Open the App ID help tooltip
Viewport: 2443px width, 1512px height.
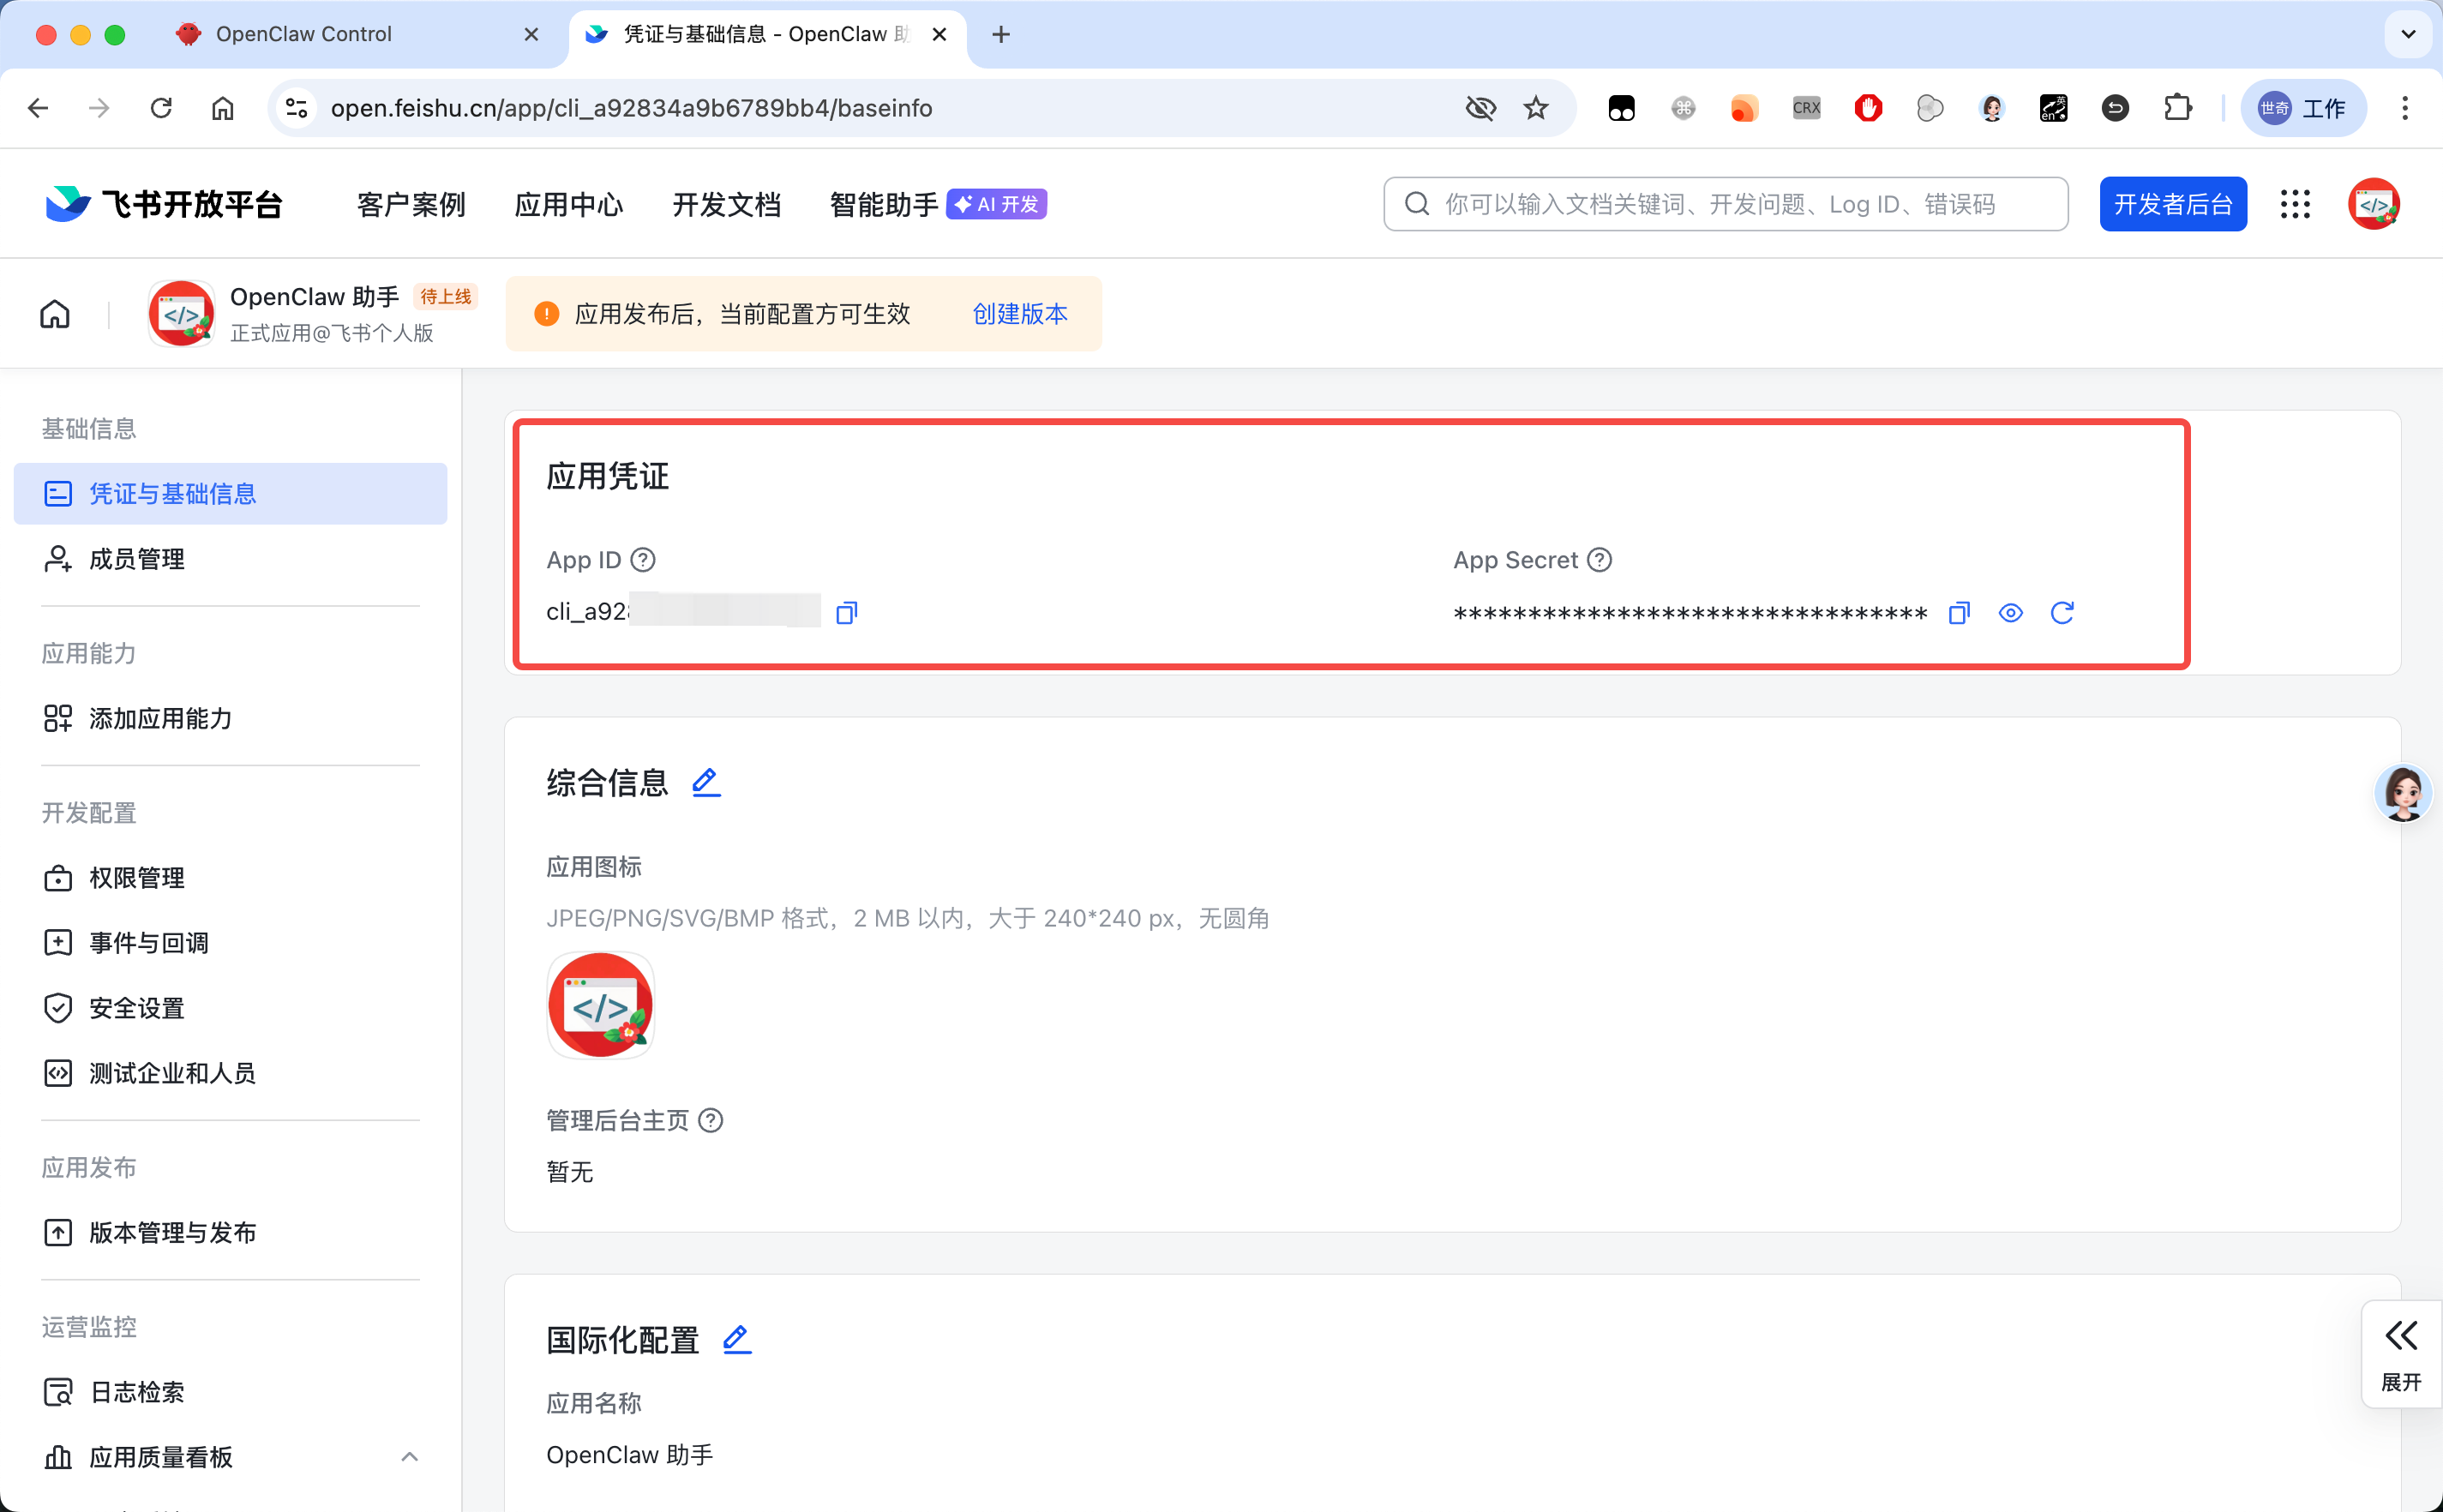[x=643, y=560]
